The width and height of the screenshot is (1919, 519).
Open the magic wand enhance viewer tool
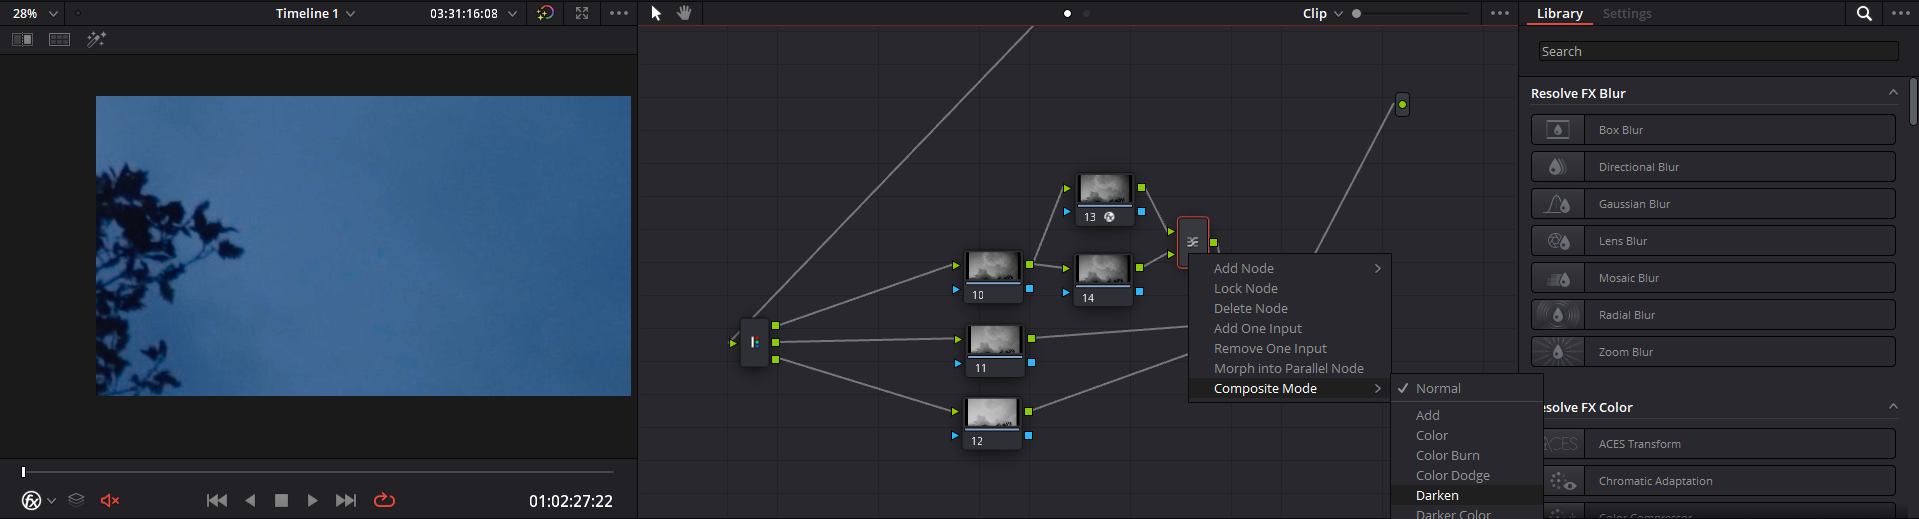click(x=96, y=39)
